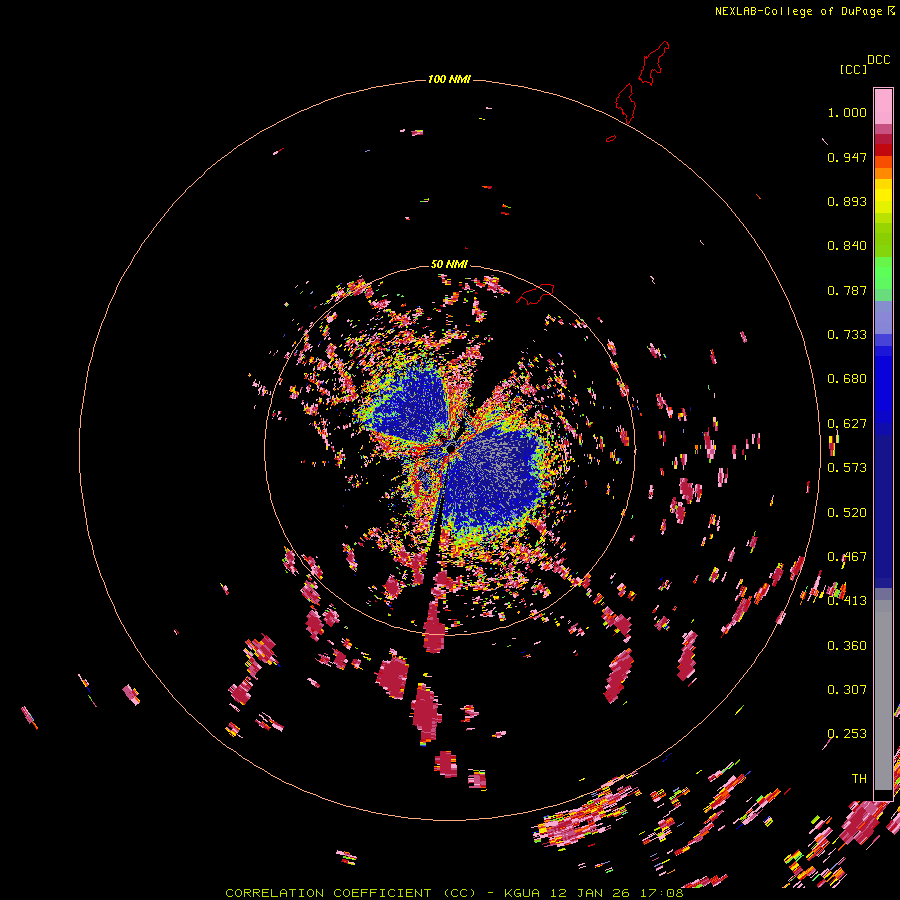Screen dimensions: 900x900
Task: Select the 0.947 scale value
Action: pos(847,157)
